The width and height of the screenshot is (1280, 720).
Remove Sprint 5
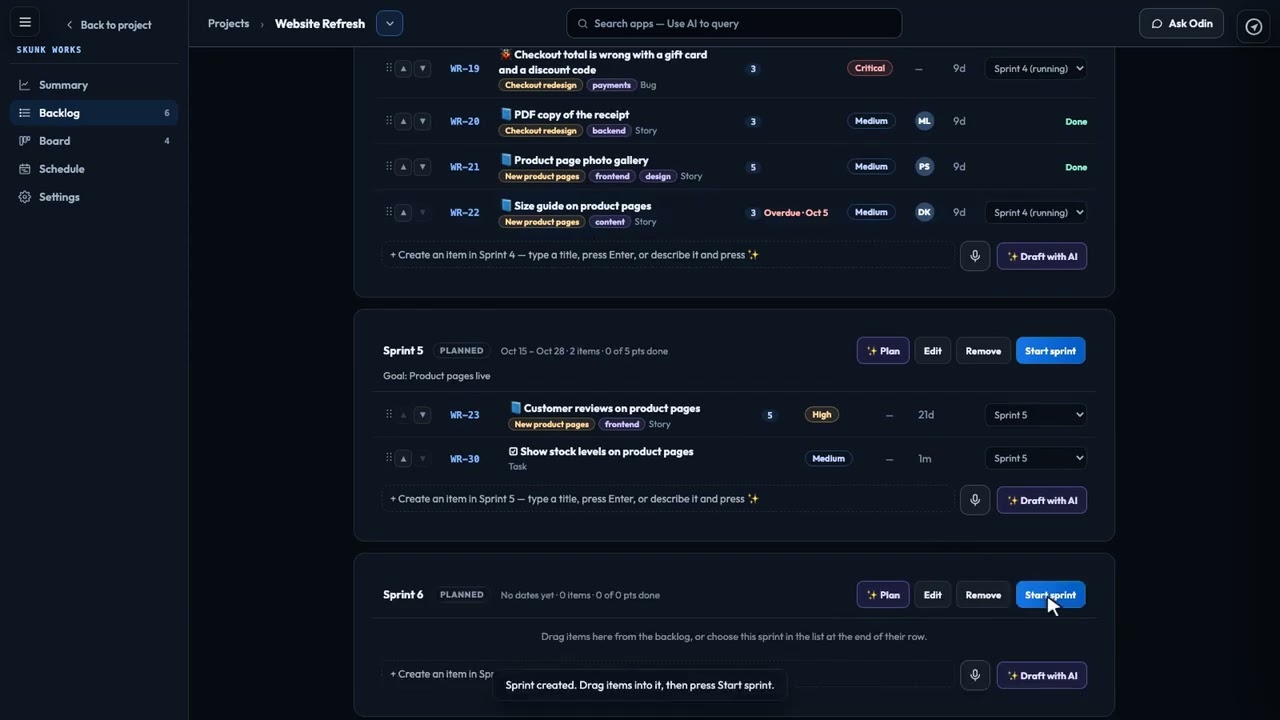(x=983, y=351)
